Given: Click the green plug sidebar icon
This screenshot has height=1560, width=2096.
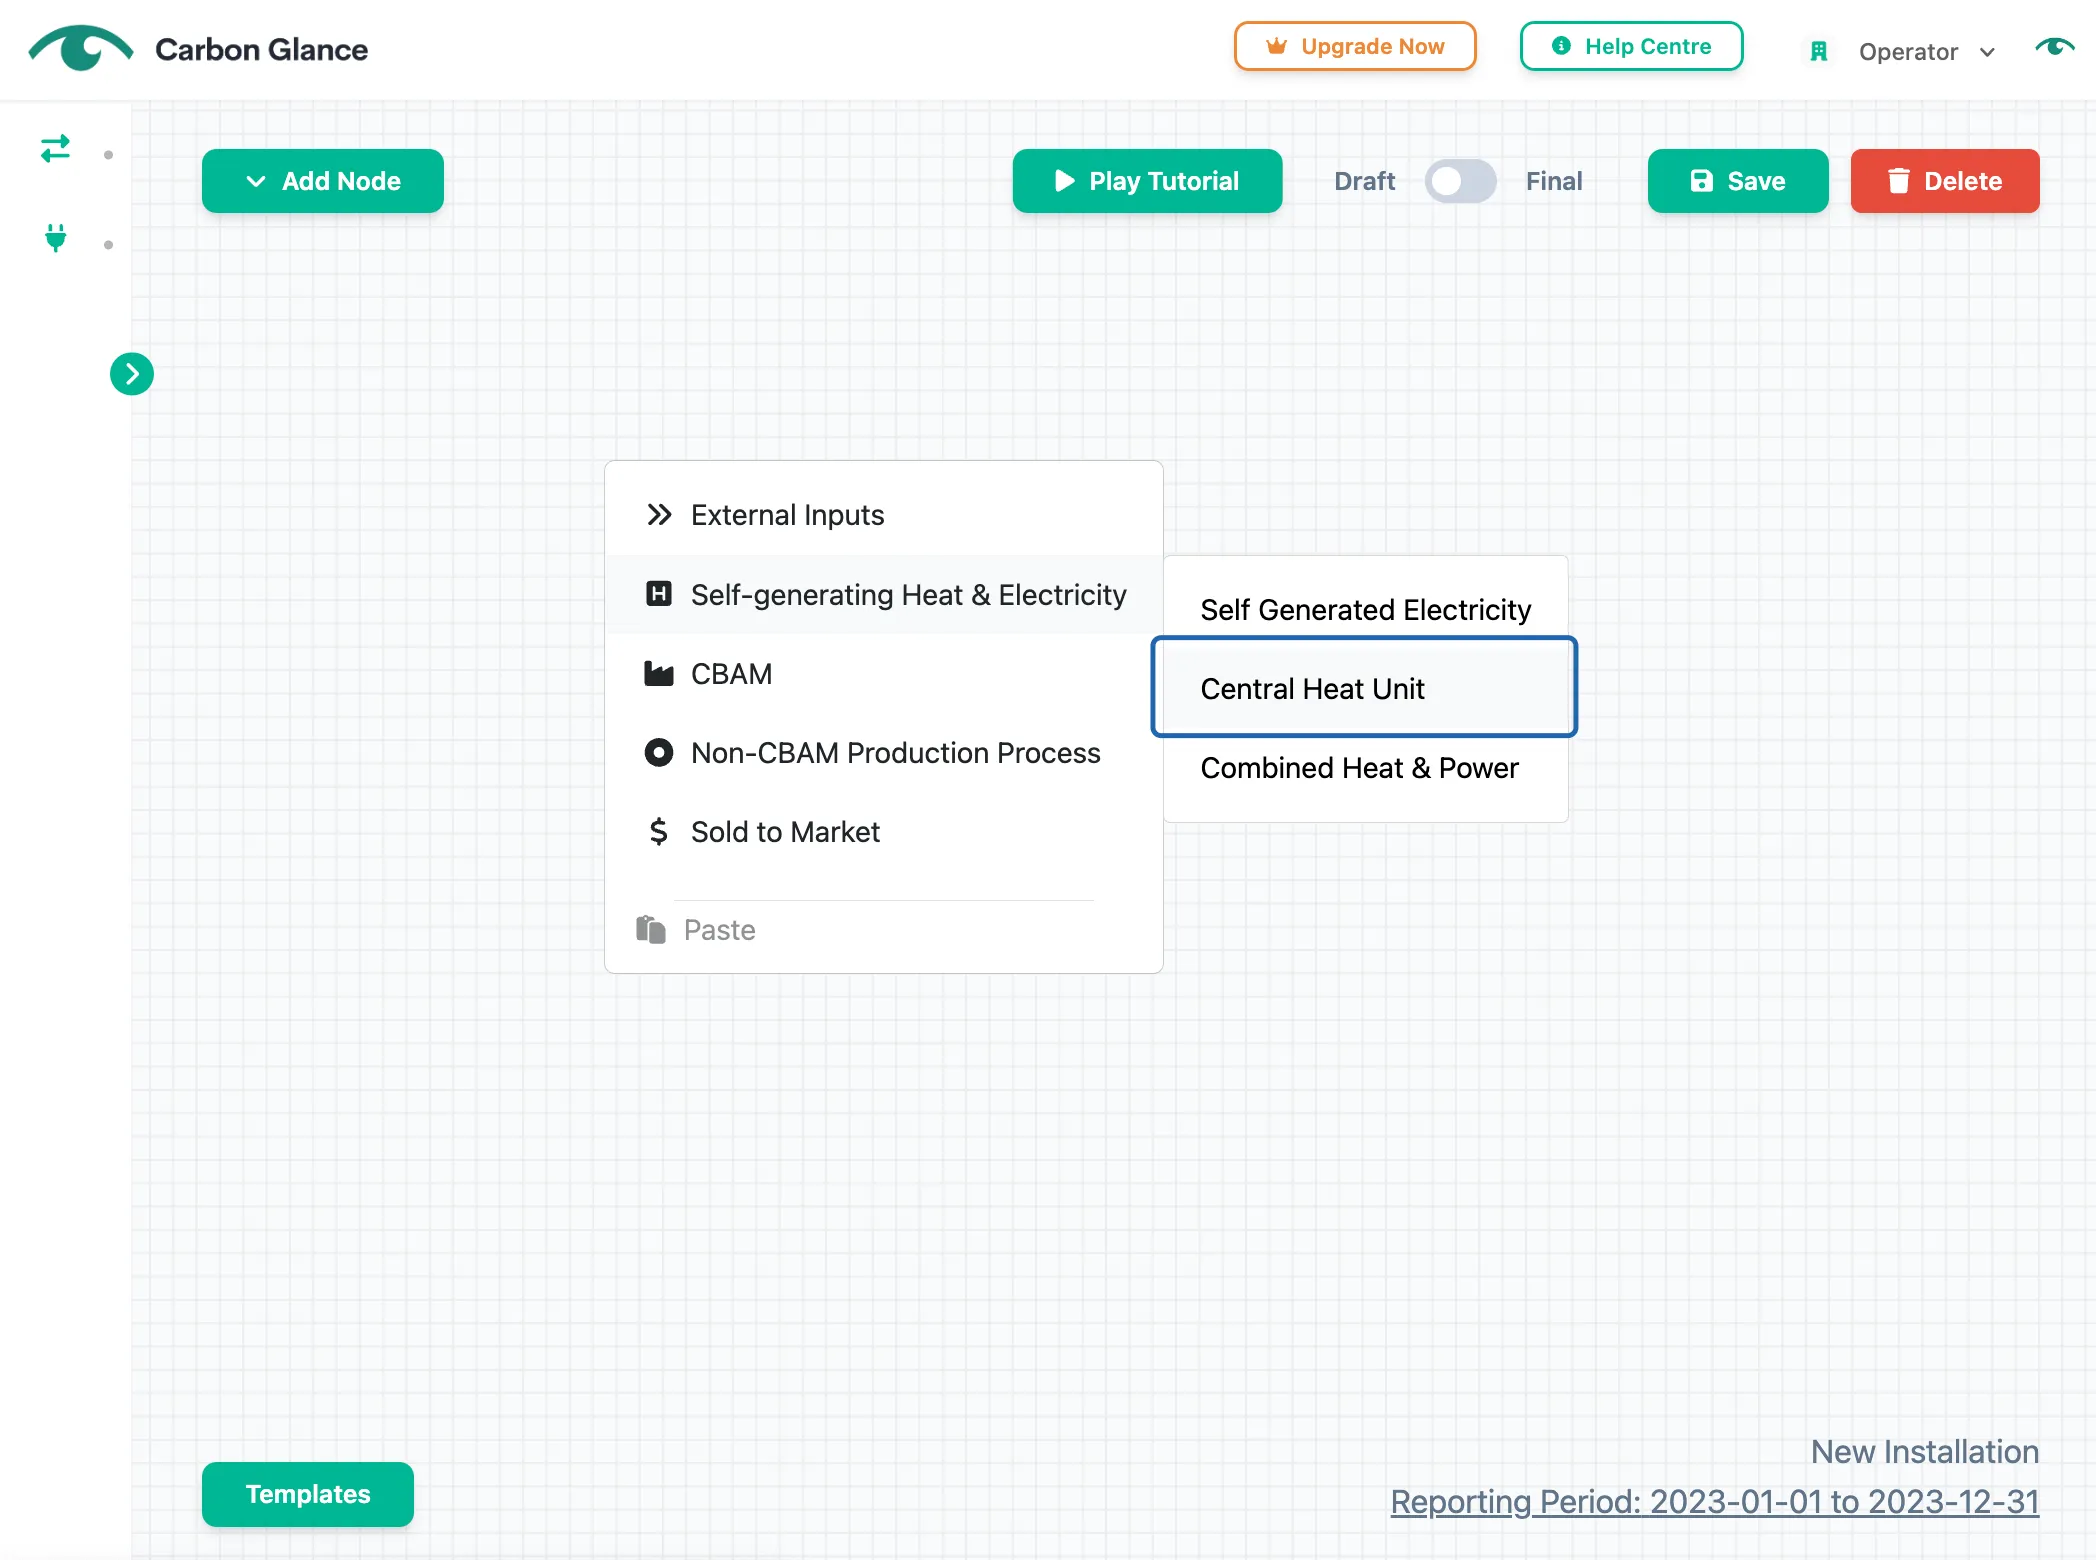Looking at the screenshot, I should coord(56,238).
